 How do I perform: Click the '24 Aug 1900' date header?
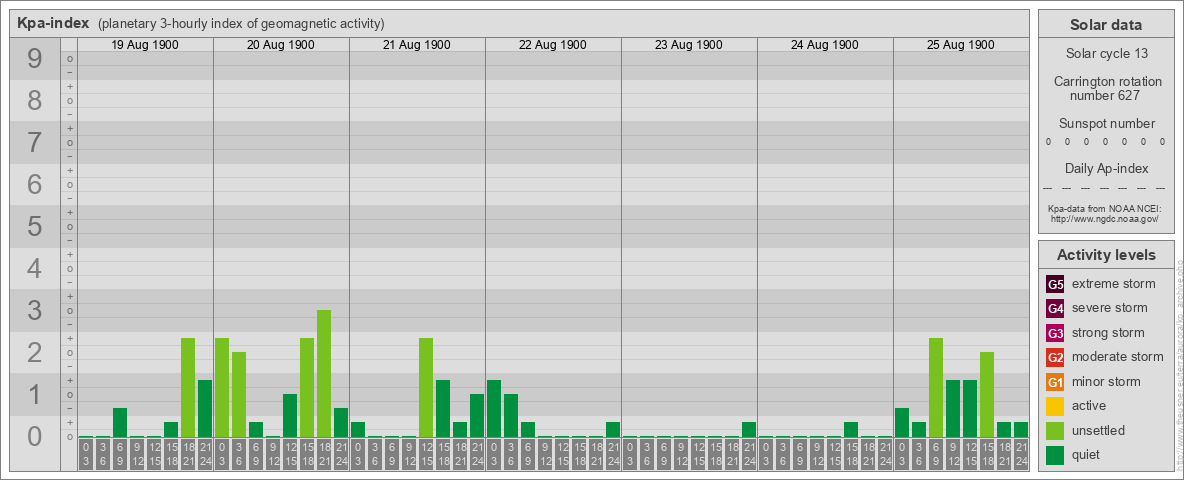(825, 45)
